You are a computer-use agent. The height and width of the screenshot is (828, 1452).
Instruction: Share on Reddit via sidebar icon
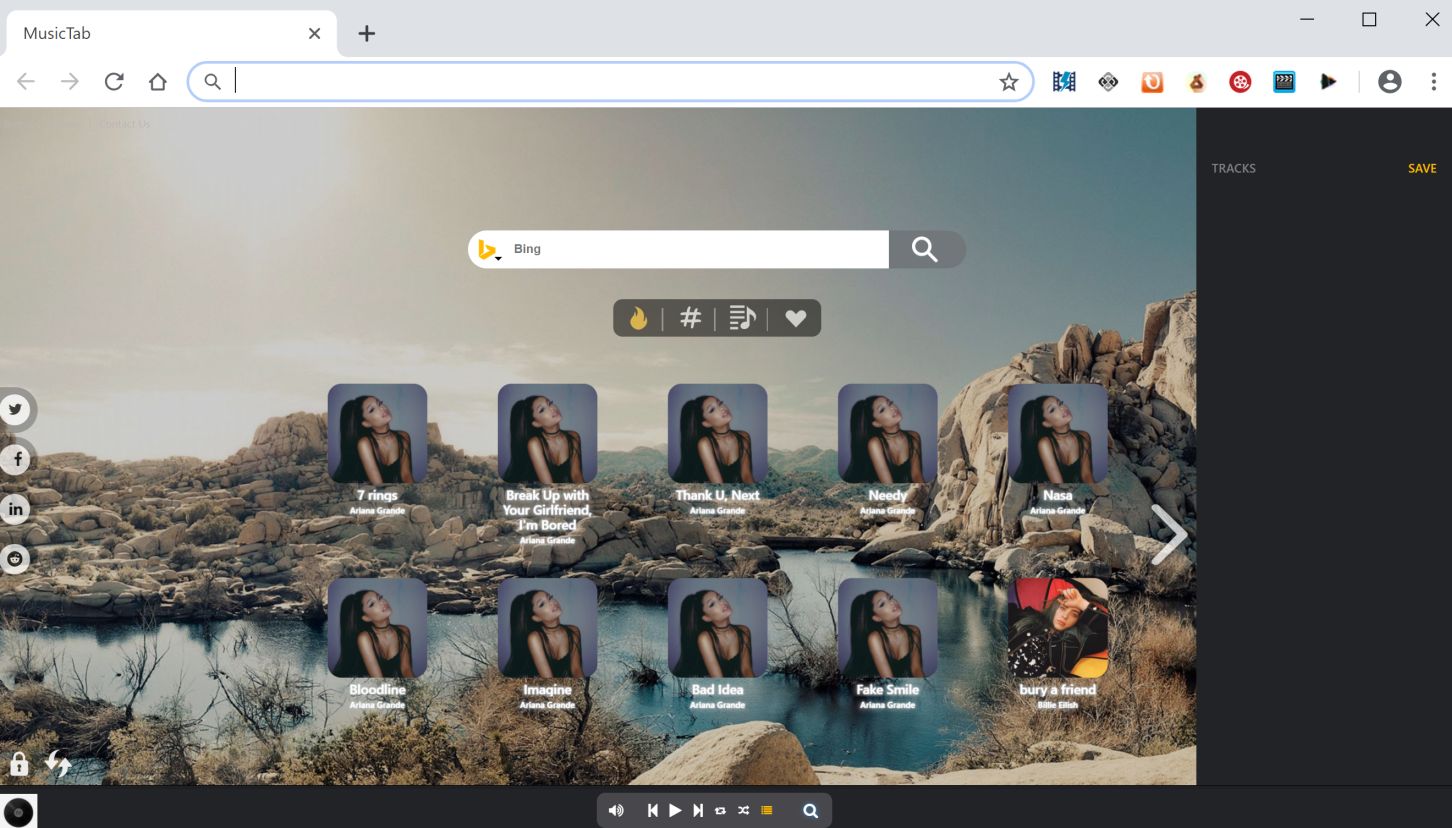(16, 559)
